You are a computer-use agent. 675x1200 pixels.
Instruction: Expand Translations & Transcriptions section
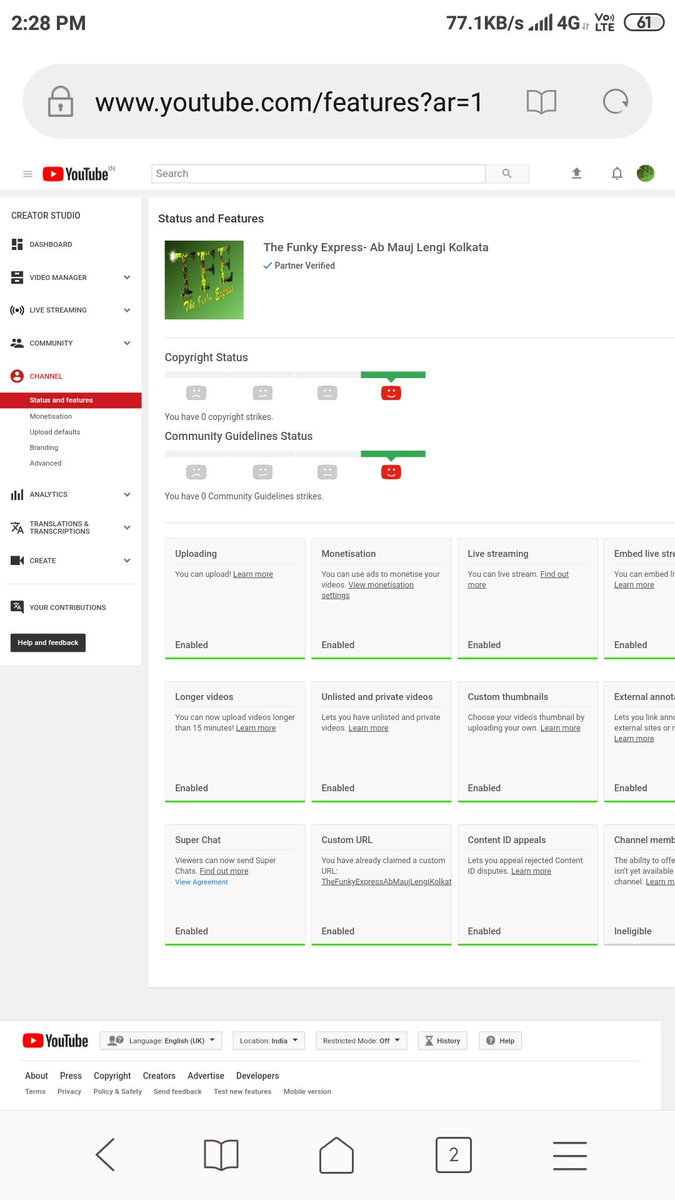pos(127,527)
